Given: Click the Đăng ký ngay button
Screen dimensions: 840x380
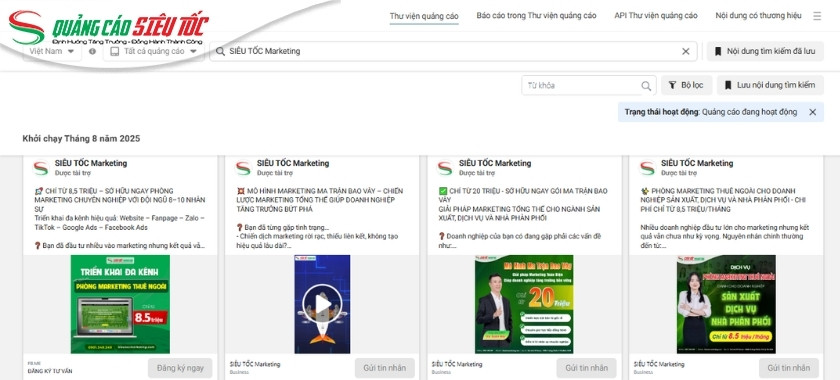Looking at the screenshot, I should (180, 368).
